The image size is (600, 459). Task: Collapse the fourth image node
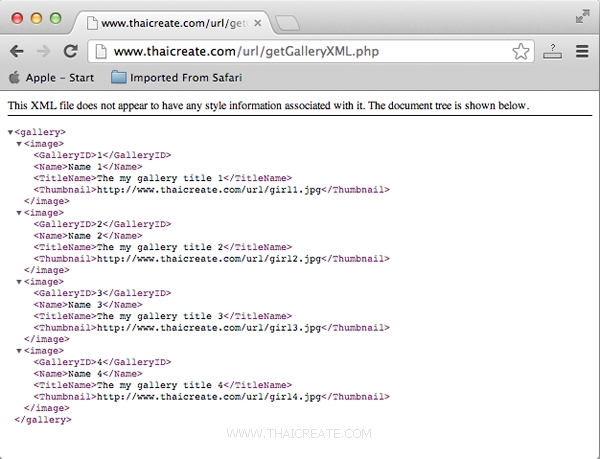pyautogui.click(x=19, y=351)
